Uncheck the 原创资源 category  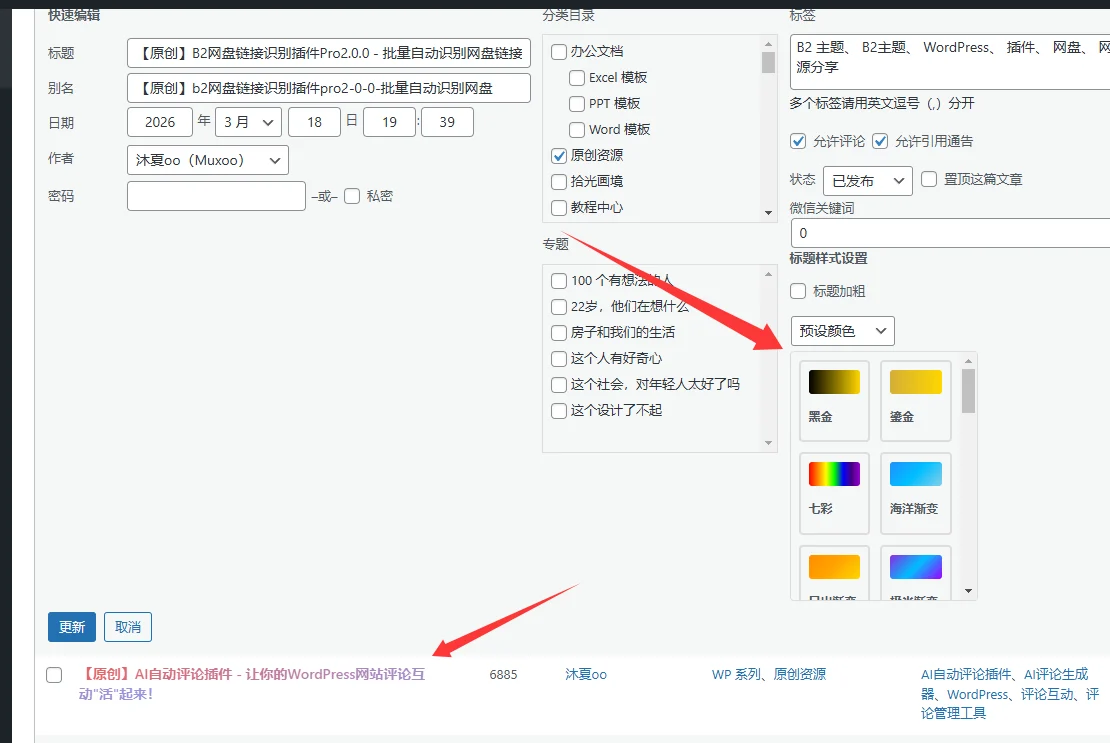(x=559, y=156)
